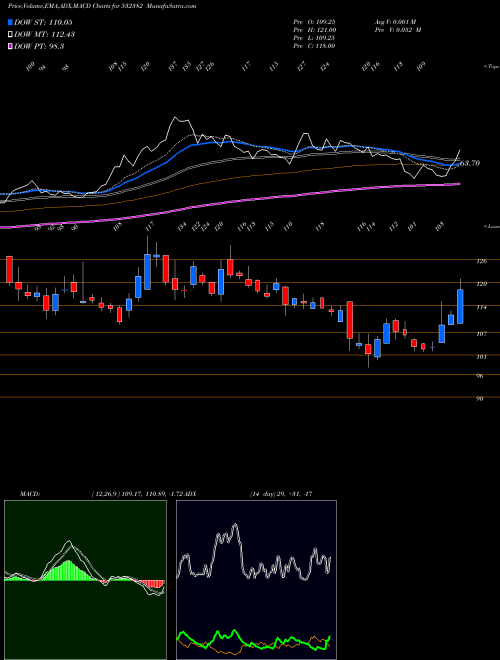Click the dark blue ADX indicator panel

[x=256, y=580]
